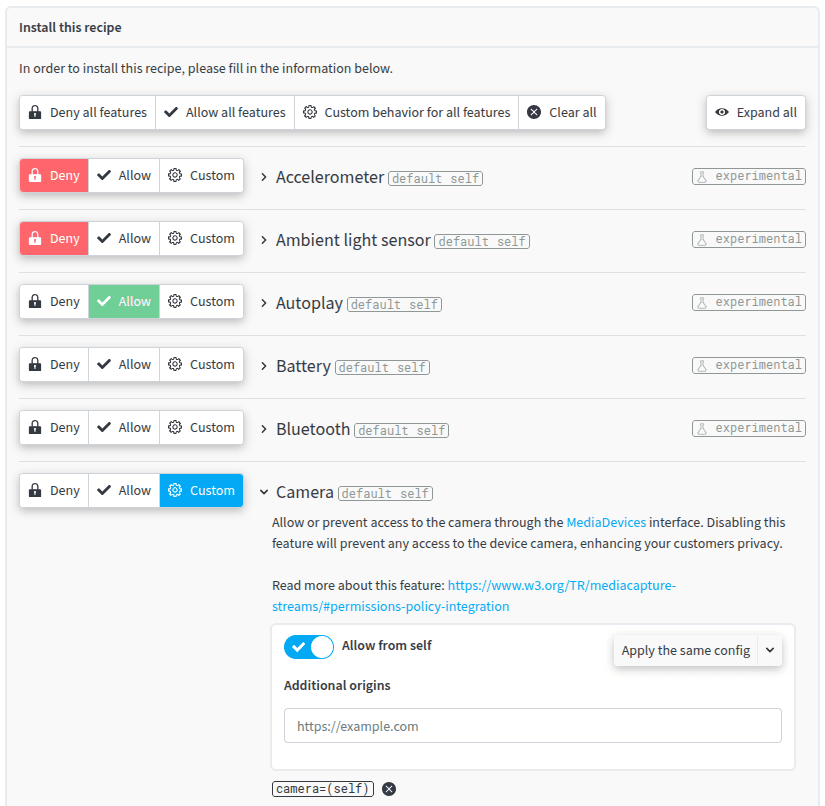Allow the Bluetooth feature

coord(124,427)
